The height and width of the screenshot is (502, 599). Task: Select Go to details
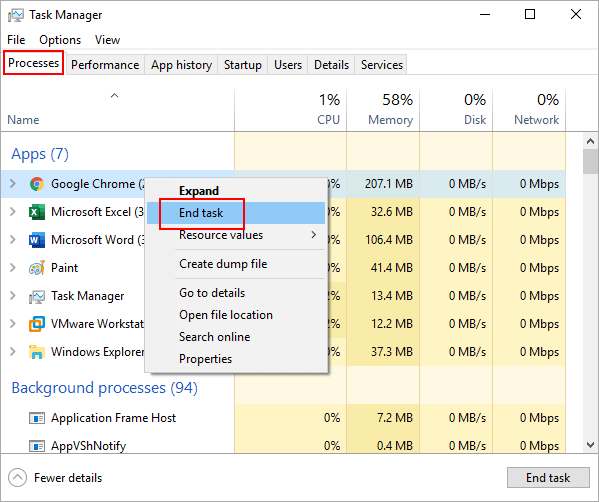[x=236, y=293]
